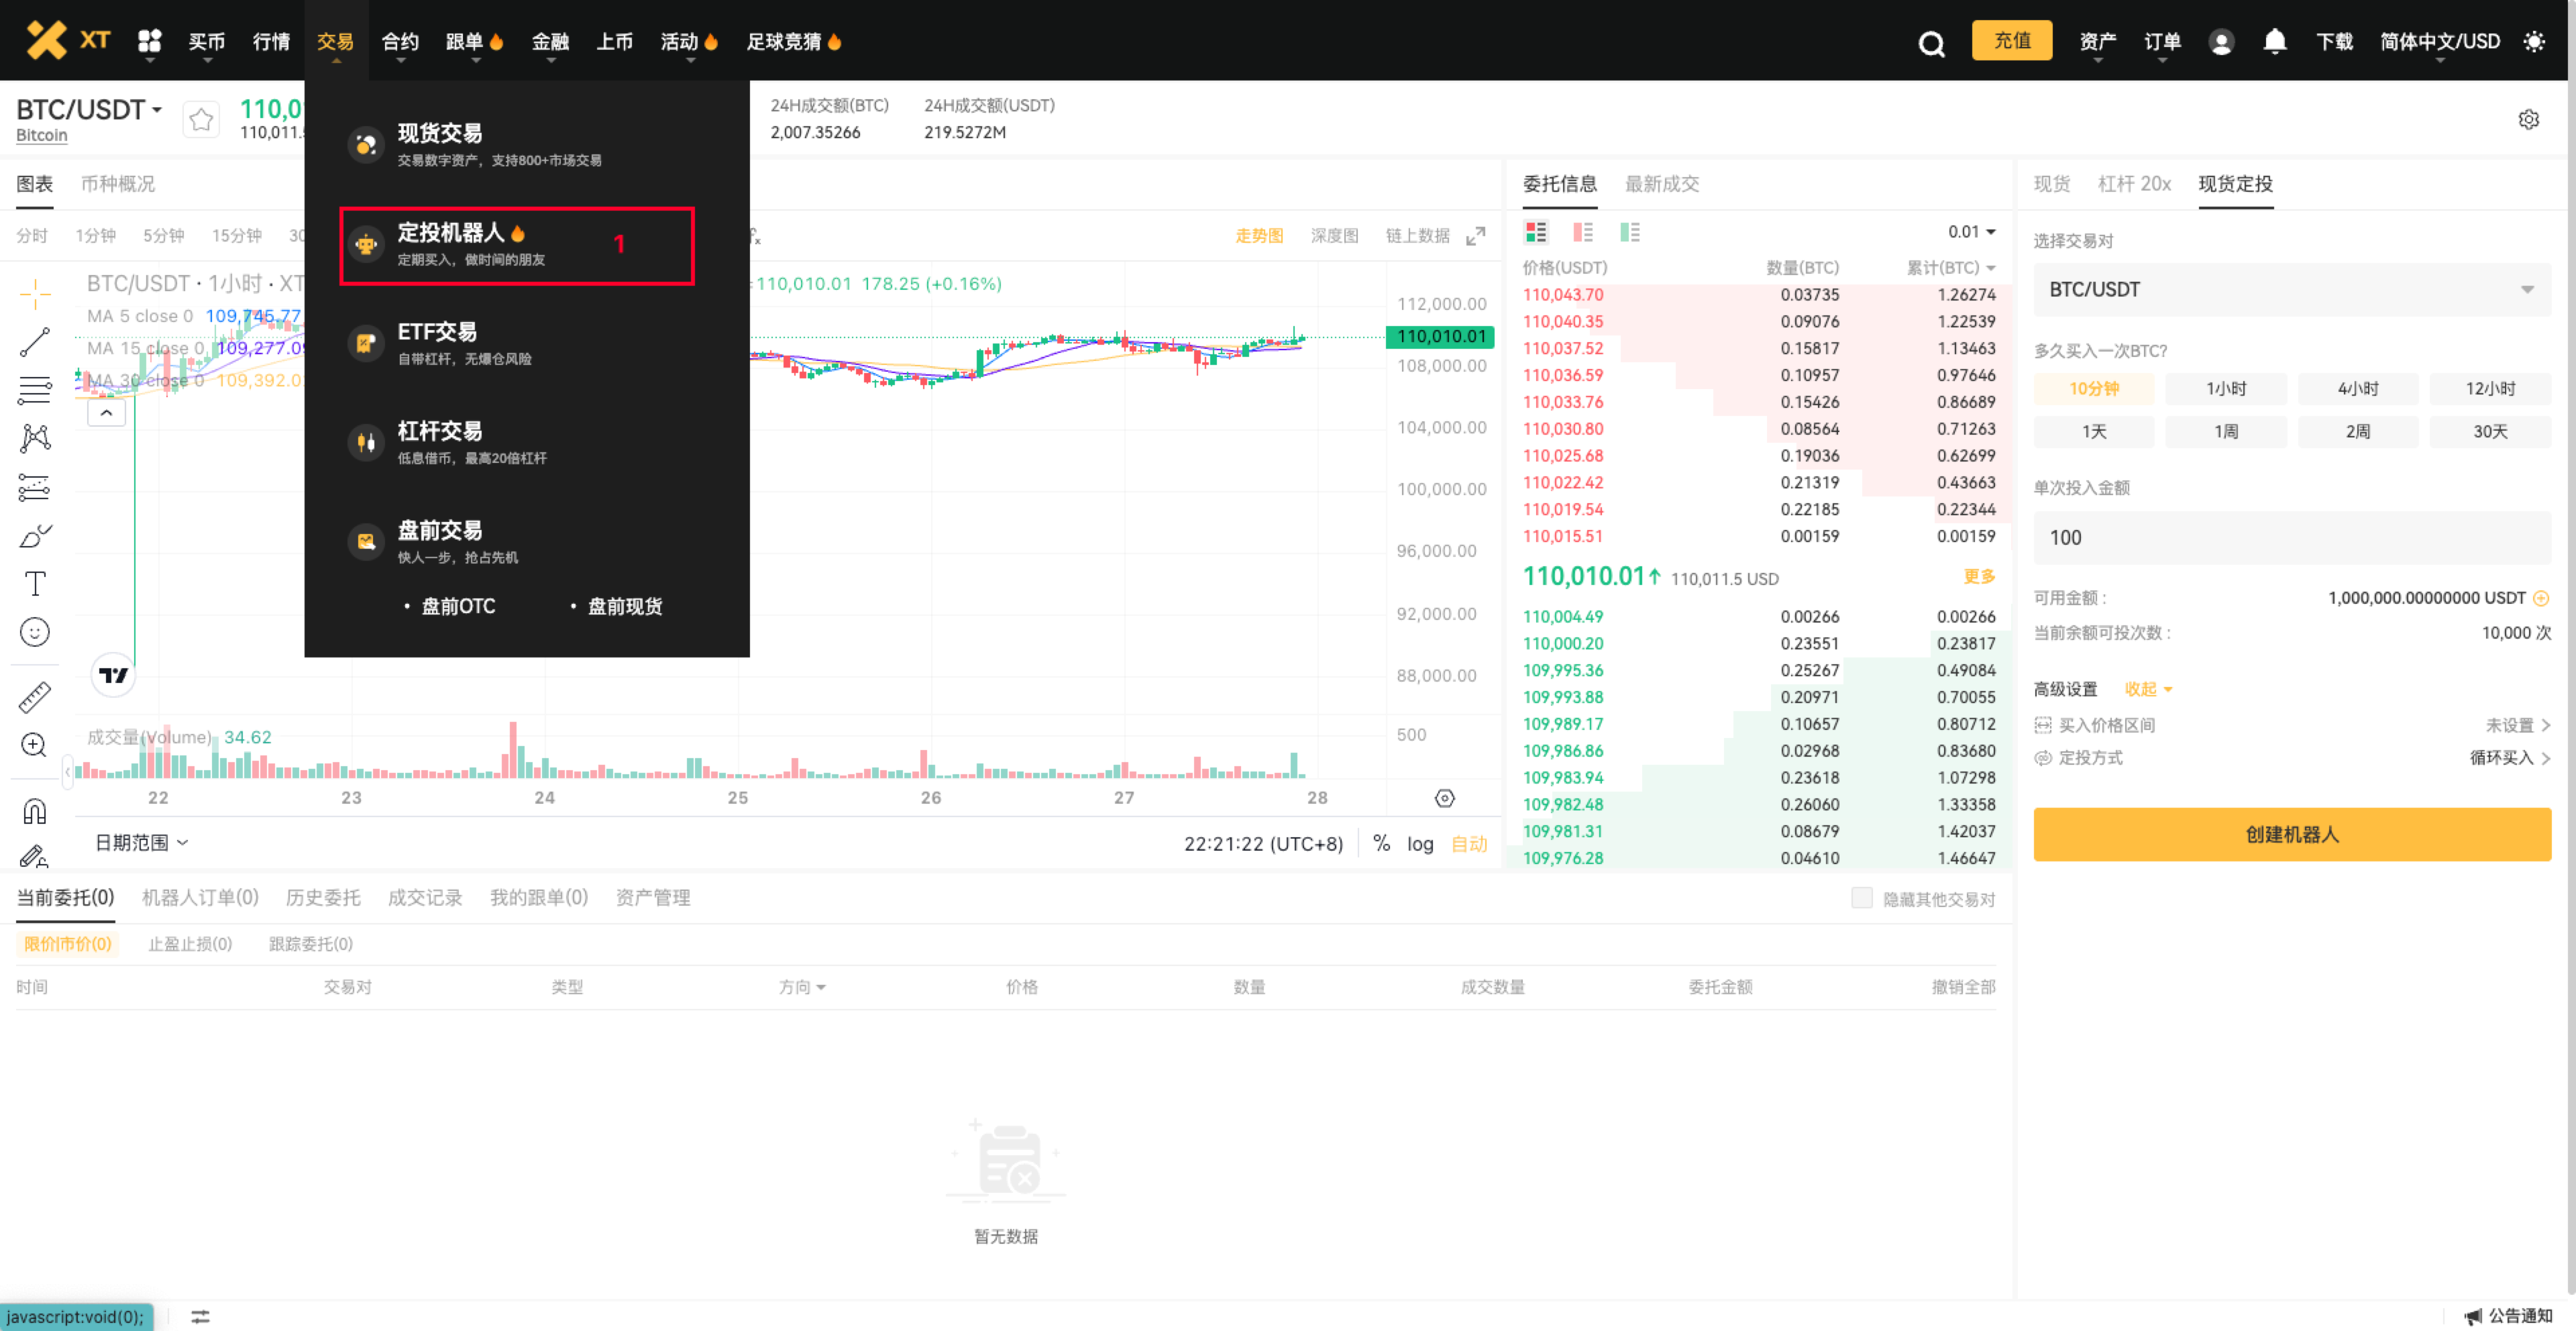Viewport: 2576px width, 1331px height.
Task: Open 定投方式 循环买入 setting
Action: click(x=2291, y=758)
